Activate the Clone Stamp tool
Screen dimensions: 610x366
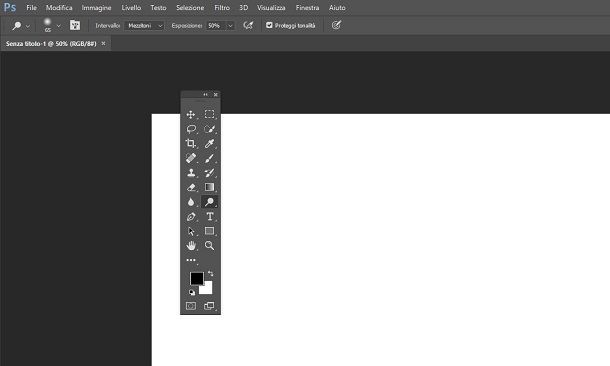click(191, 173)
